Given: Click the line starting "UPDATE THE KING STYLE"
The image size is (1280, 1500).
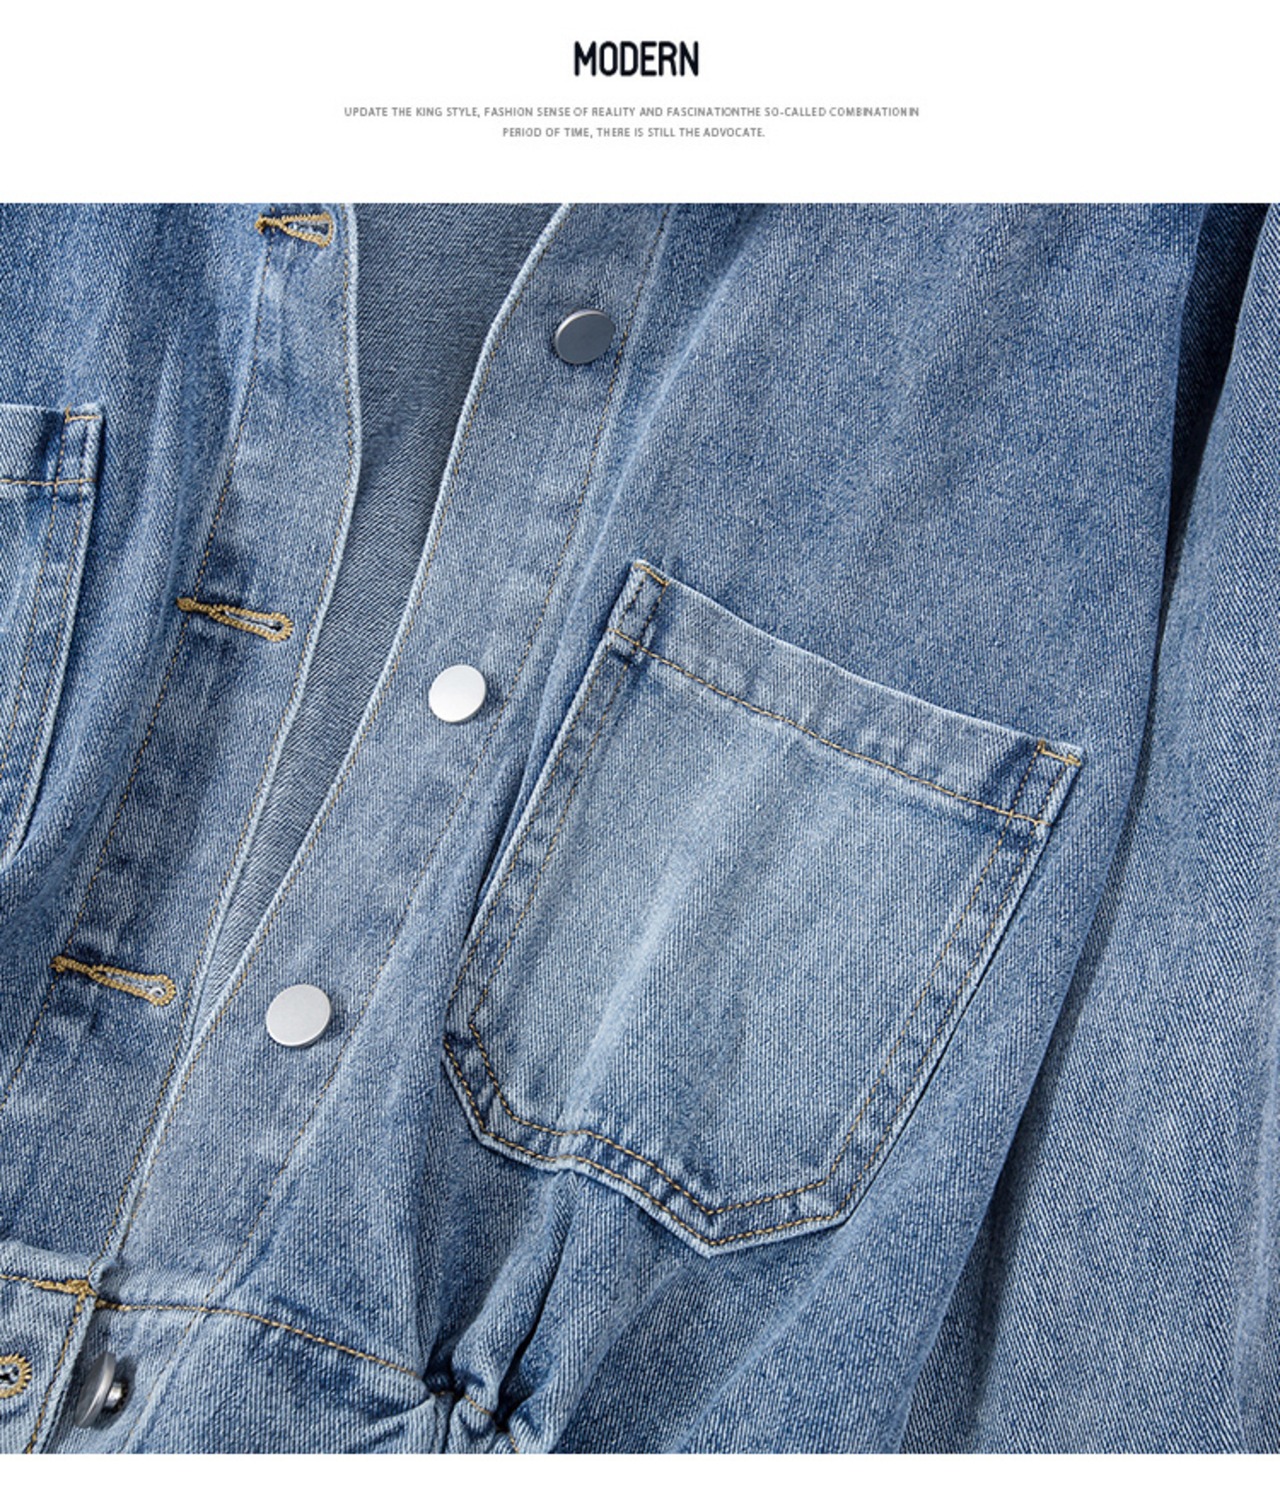Looking at the screenshot, I should tap(631, 112).
